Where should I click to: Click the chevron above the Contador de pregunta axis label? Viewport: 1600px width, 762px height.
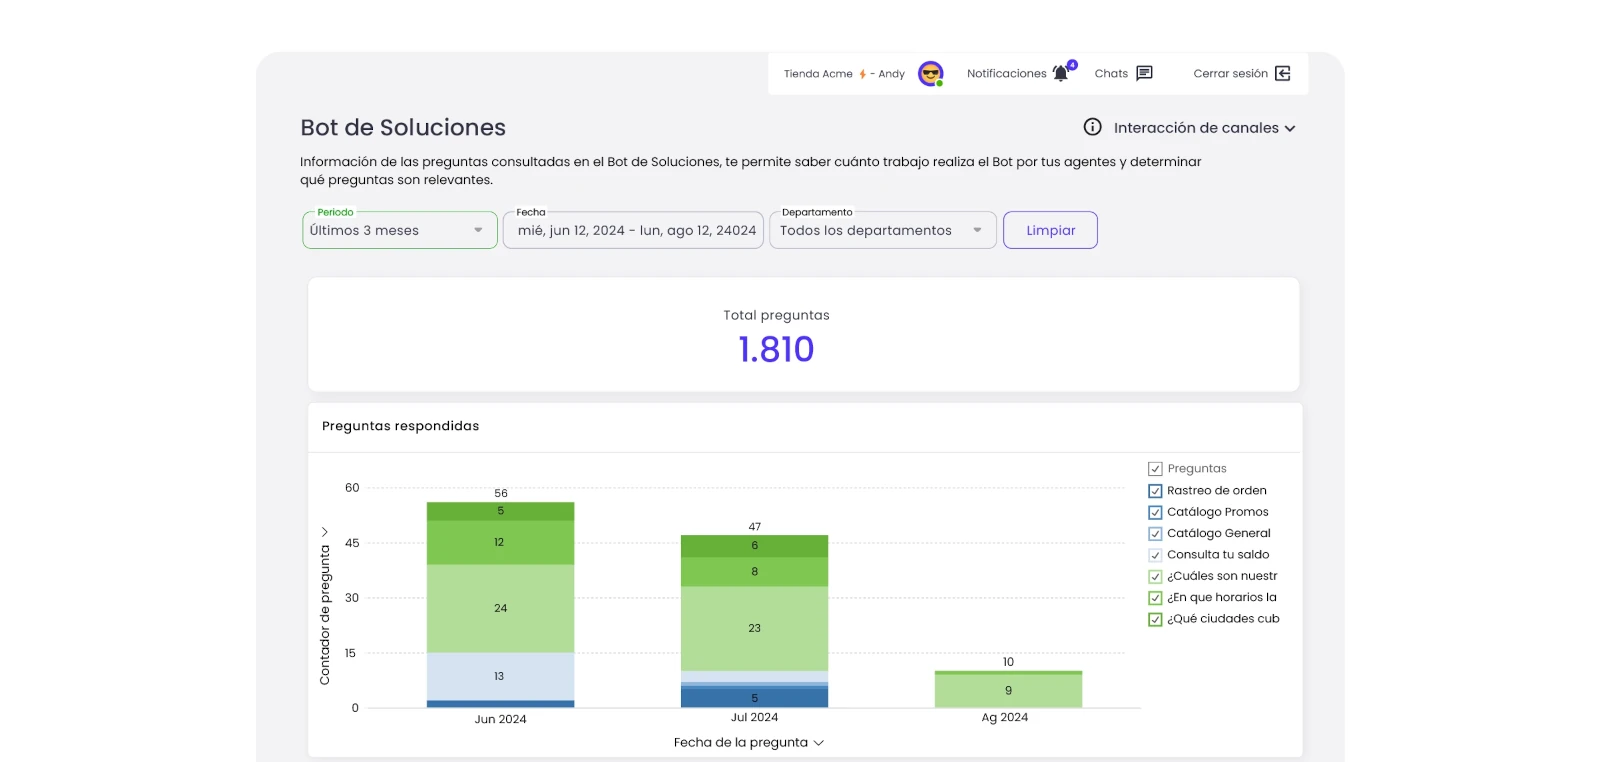(324, 531)
